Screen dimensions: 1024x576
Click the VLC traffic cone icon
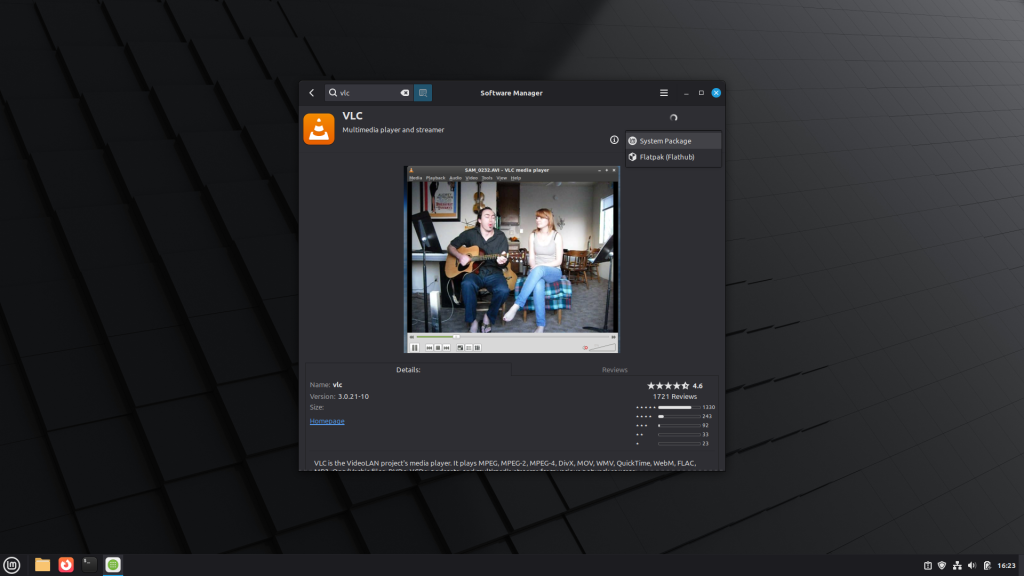coord(319,129)
